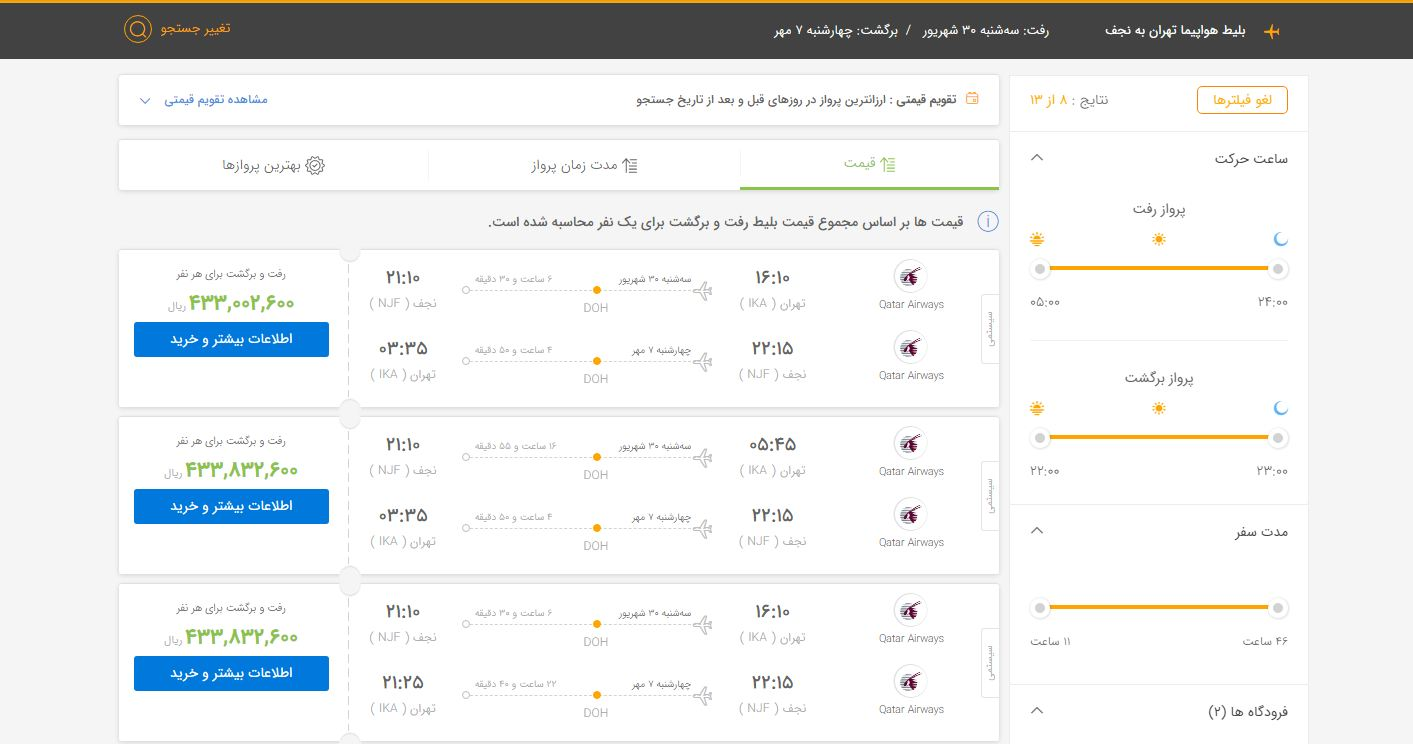Click the price calendar icon
Viewport: 1413px width, 744px height.
(x=972, y=99)
